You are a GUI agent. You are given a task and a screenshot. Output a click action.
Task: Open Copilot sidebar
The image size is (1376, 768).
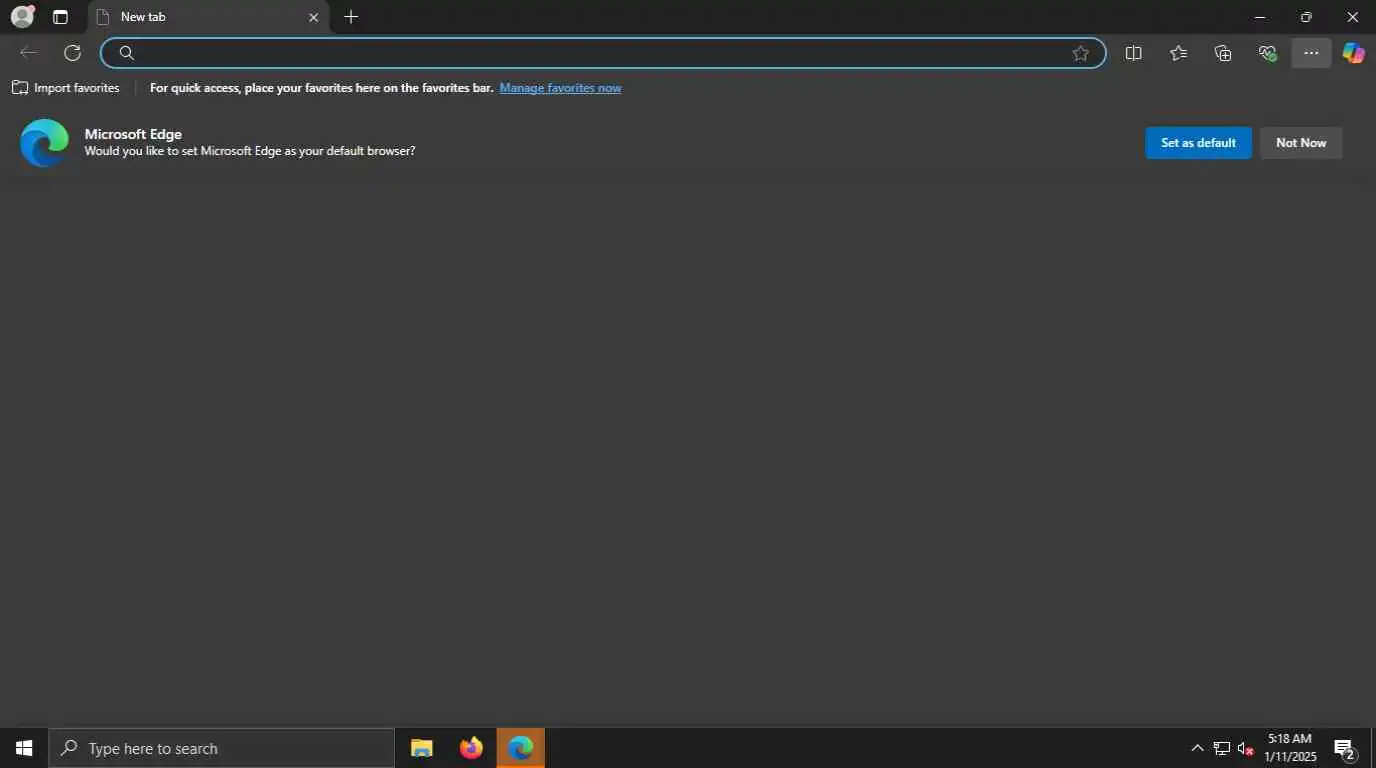pos(1353,53)
